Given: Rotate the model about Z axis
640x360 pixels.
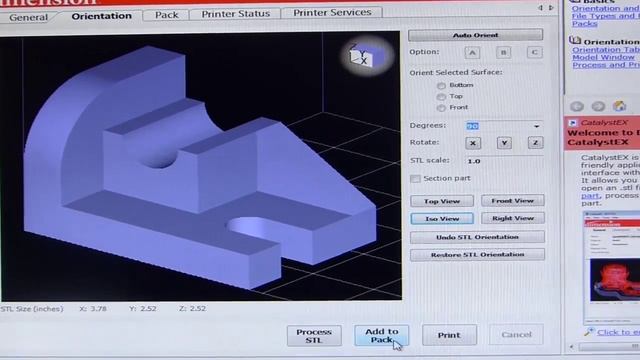Looking at the screenshot, I should click(536, 142).
